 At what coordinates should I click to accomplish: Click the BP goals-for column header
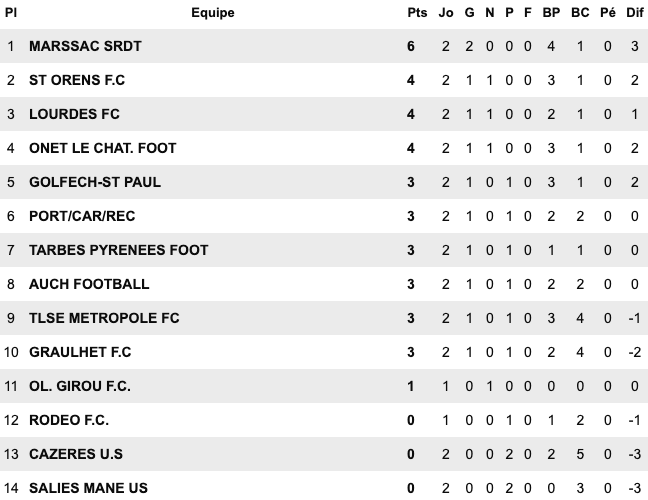point(551,13)
